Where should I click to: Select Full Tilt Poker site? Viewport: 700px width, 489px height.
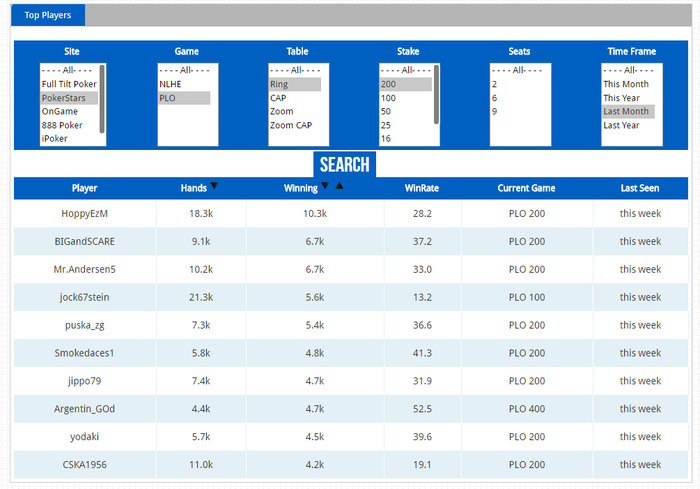pyautogui.click(x=69, y=84)
